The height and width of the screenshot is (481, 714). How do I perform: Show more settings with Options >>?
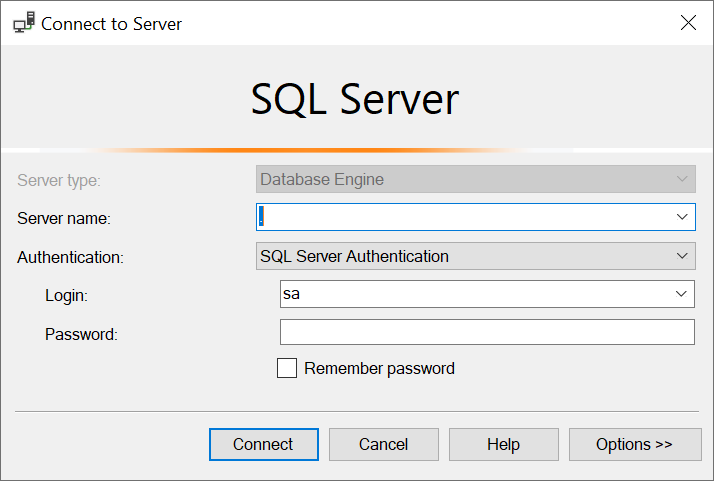tap(635, 444)
